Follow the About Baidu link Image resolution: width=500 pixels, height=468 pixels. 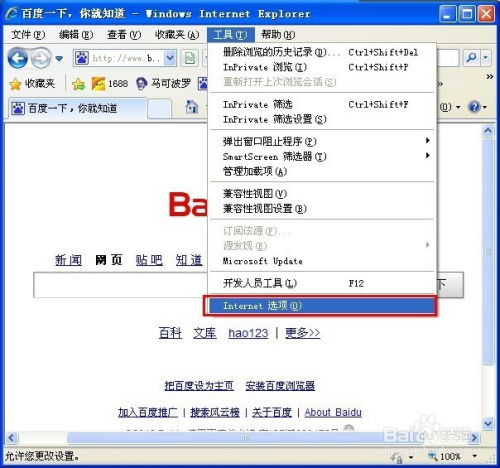[333, 413]
